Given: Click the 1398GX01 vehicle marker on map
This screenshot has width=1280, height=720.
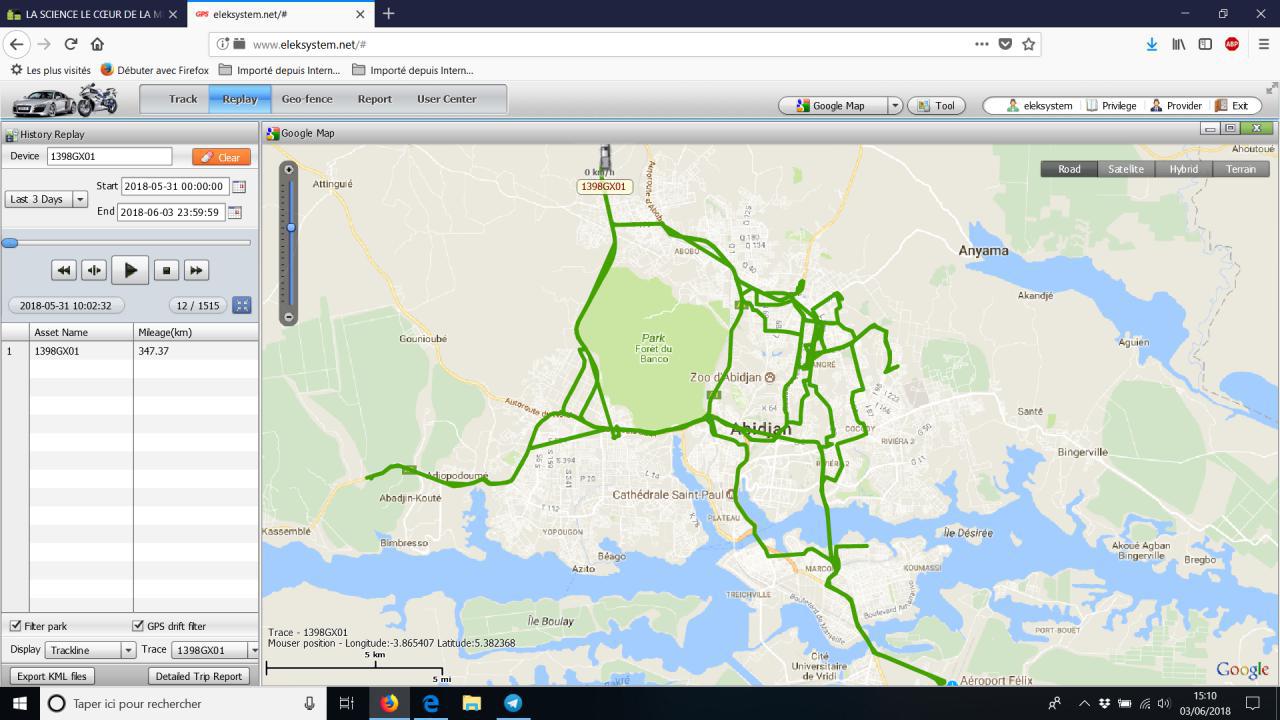Looking at the screenshot, I should tap(604, 160).
